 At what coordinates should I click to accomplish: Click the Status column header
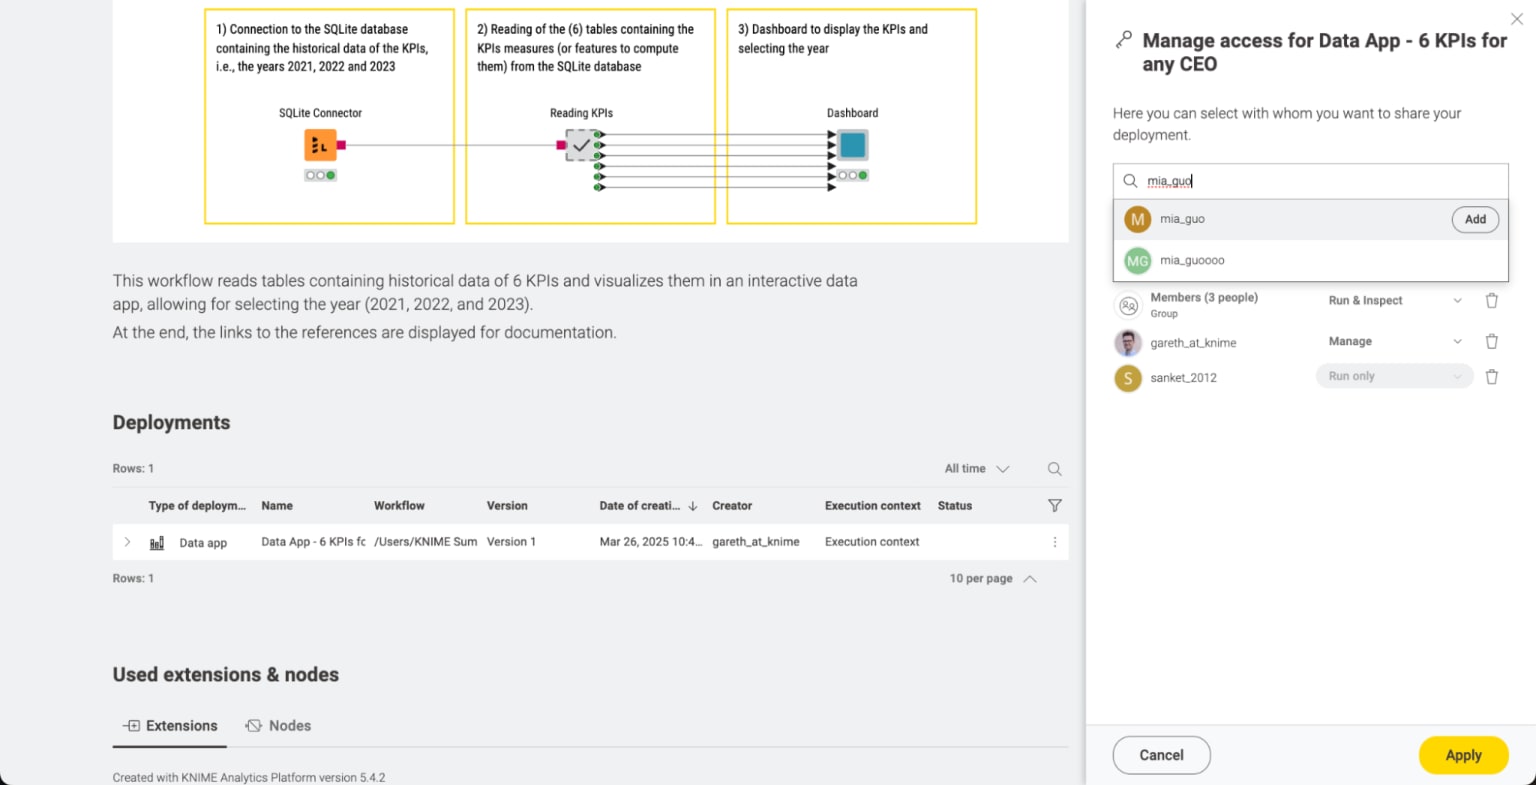tap(955, 506)
